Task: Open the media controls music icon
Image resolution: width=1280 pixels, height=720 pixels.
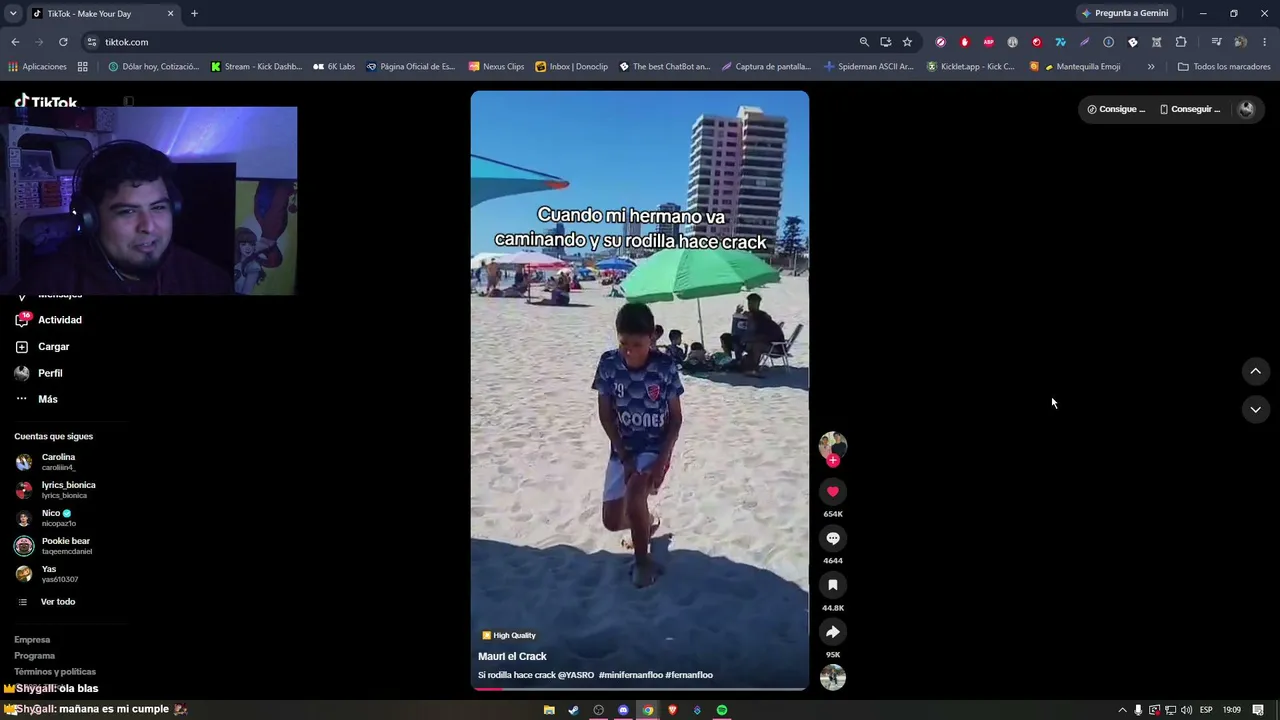Action: pos(1216,42)
